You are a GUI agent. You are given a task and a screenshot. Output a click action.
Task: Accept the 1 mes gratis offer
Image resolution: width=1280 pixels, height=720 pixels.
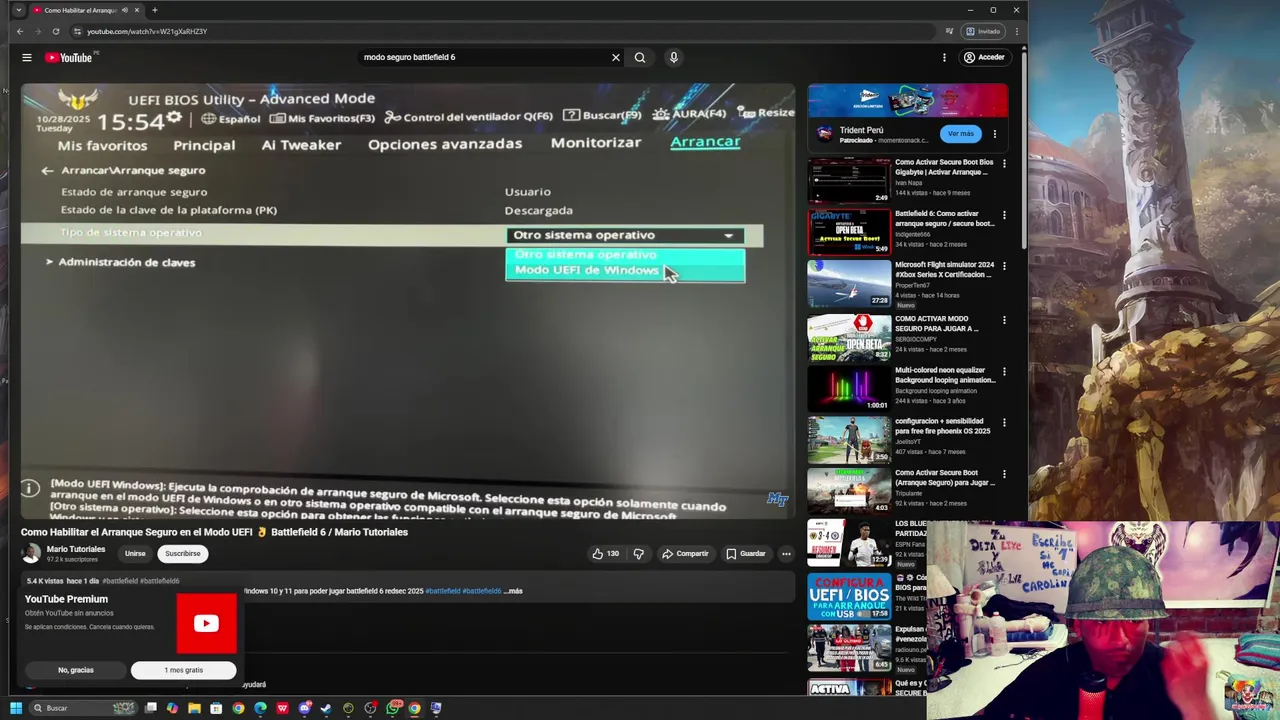[184, 670]
